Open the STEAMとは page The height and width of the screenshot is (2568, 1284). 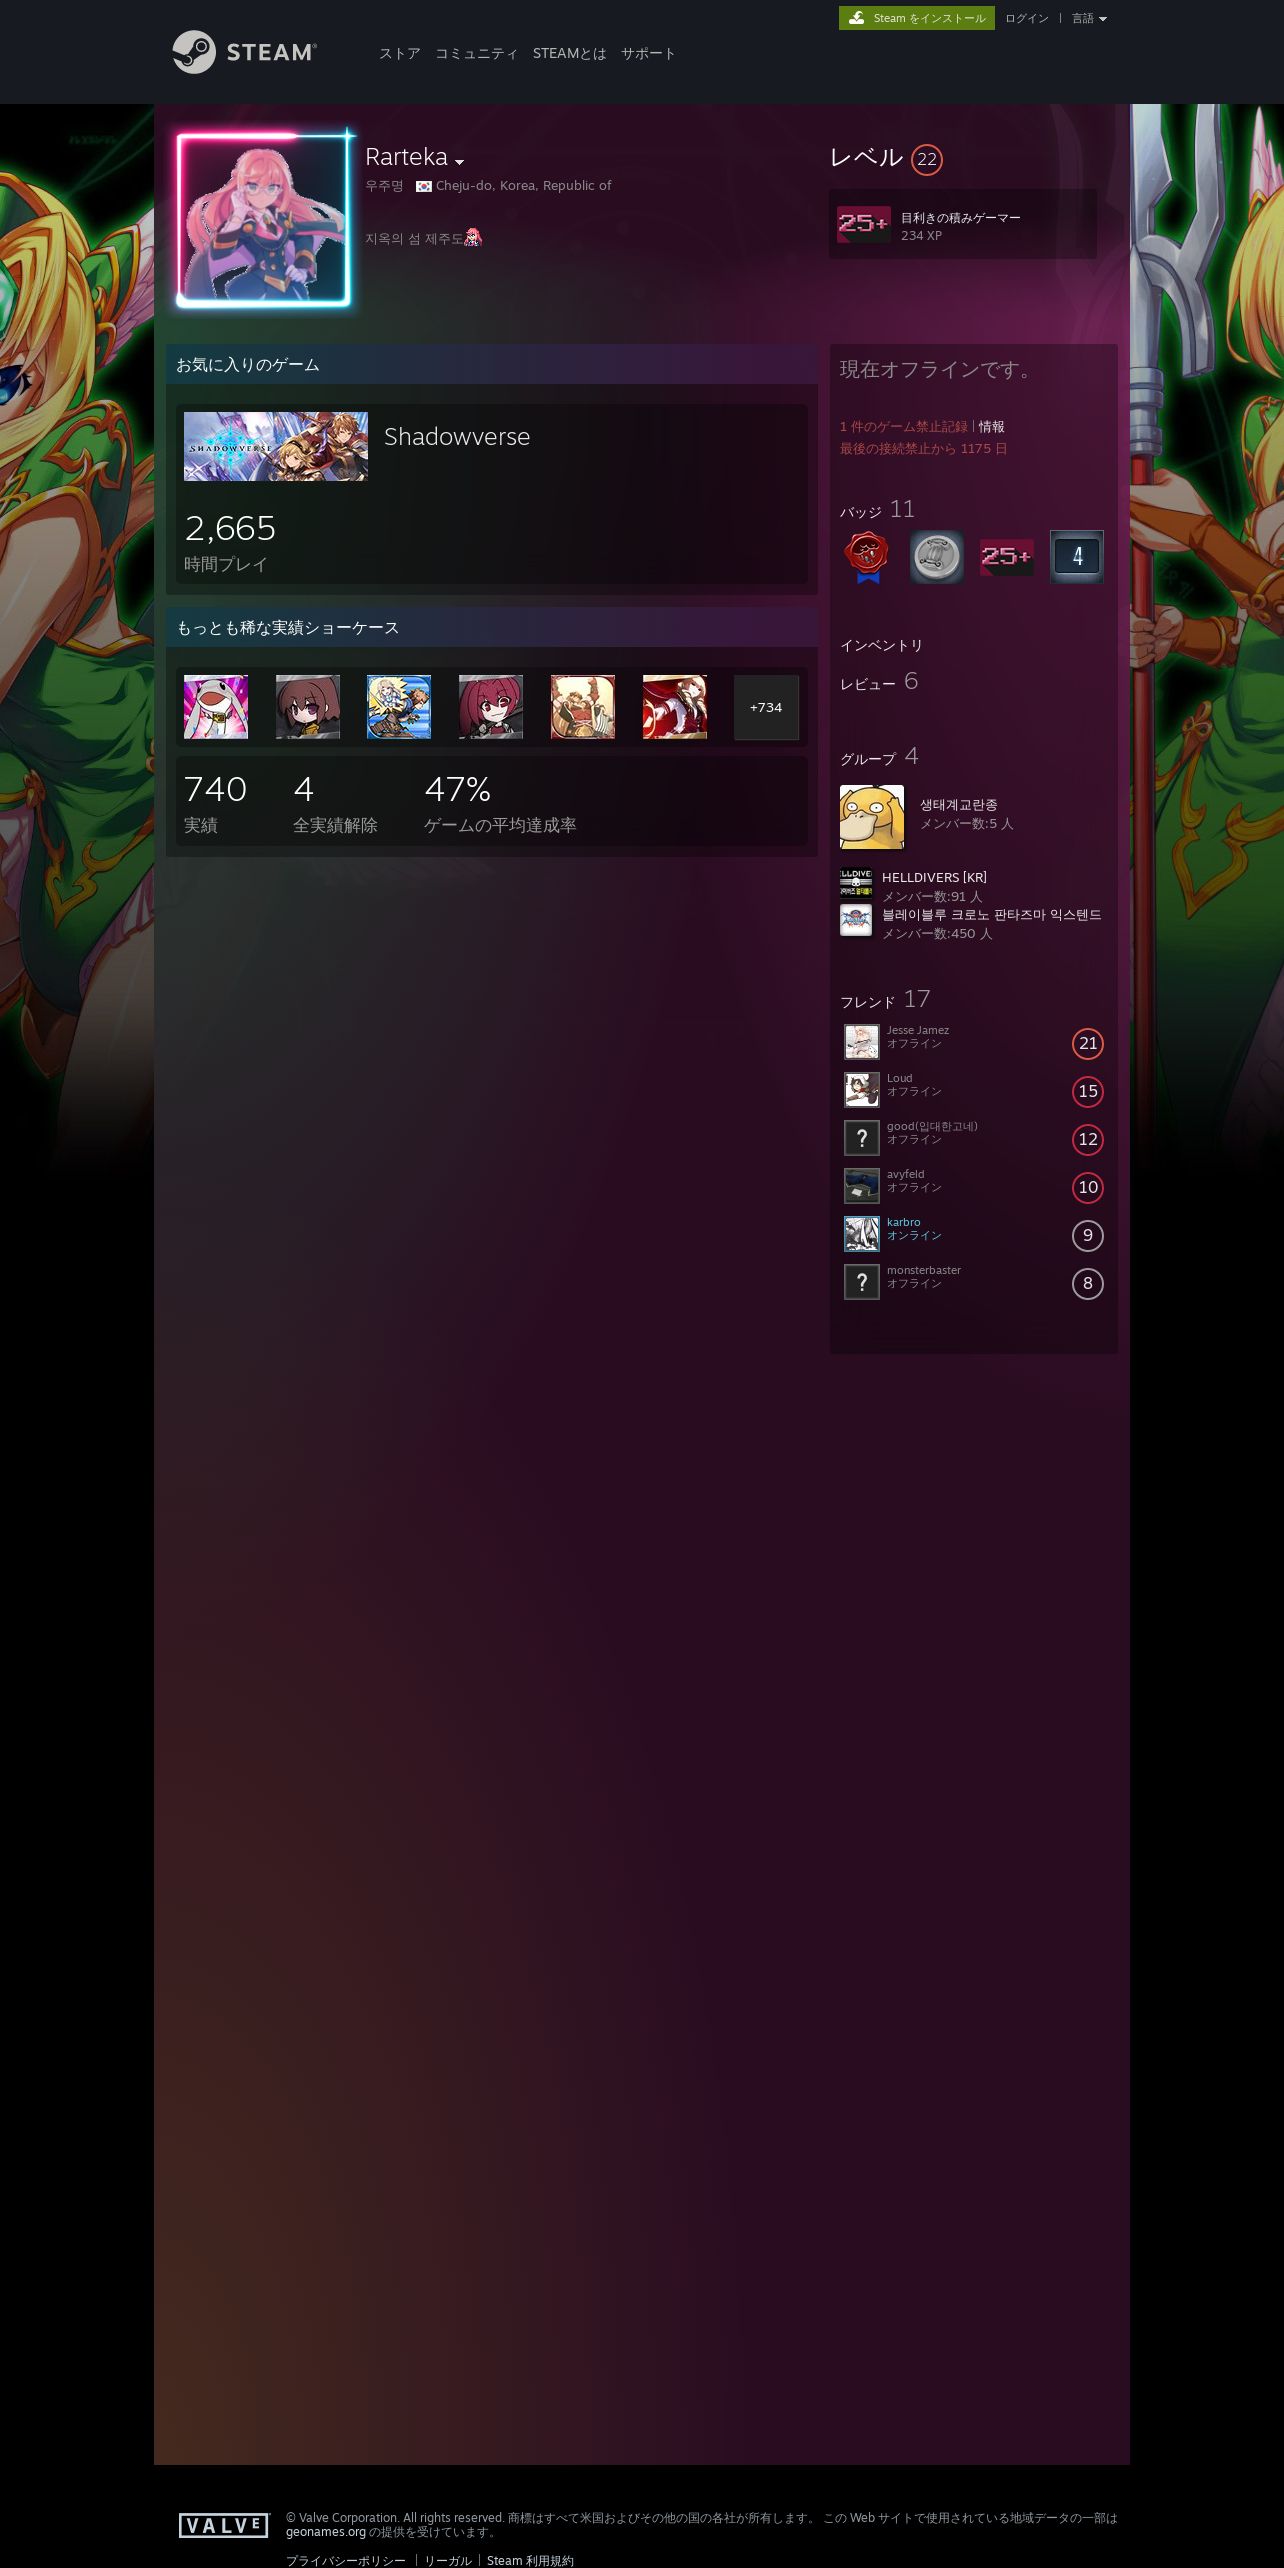tap(569, 53)
